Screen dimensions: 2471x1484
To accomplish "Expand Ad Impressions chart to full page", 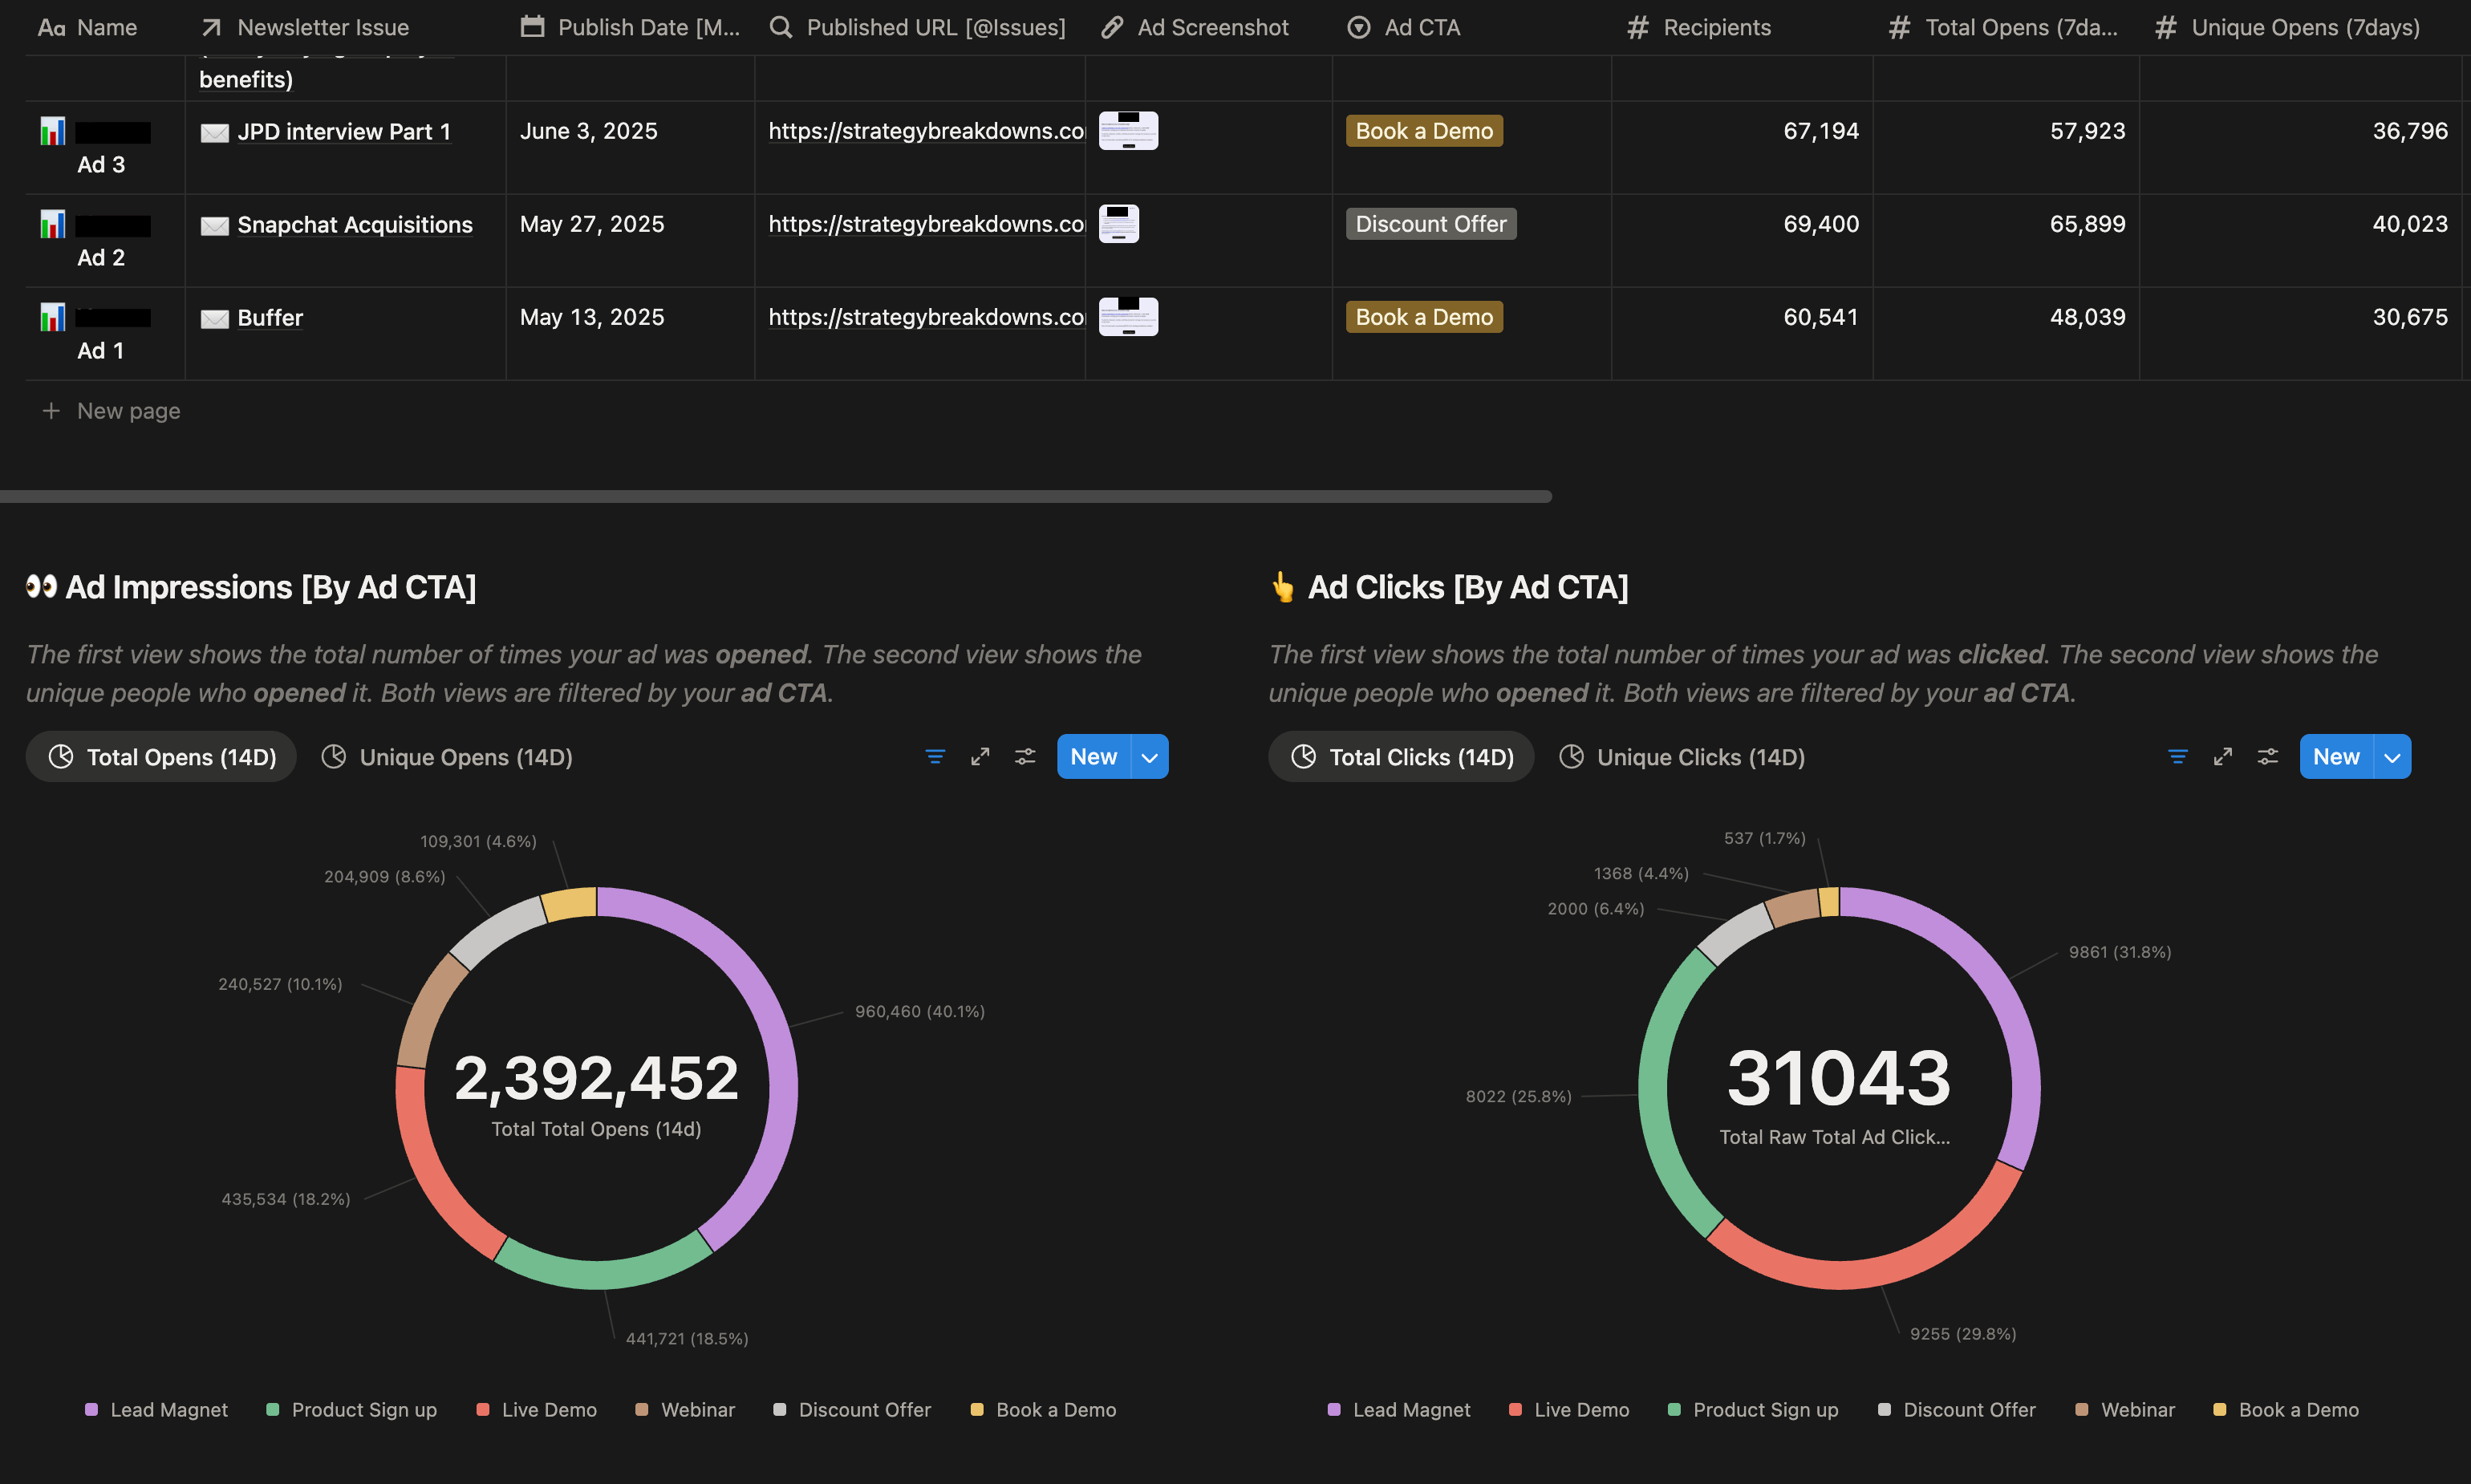I will (x=980, y=757).
